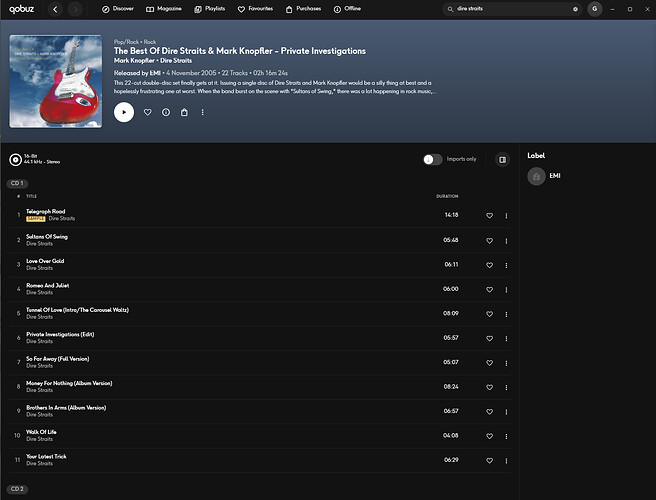The image size is (656, 500).
Task: Open more options for Brothers In Arms
Action: coord(506,412)
